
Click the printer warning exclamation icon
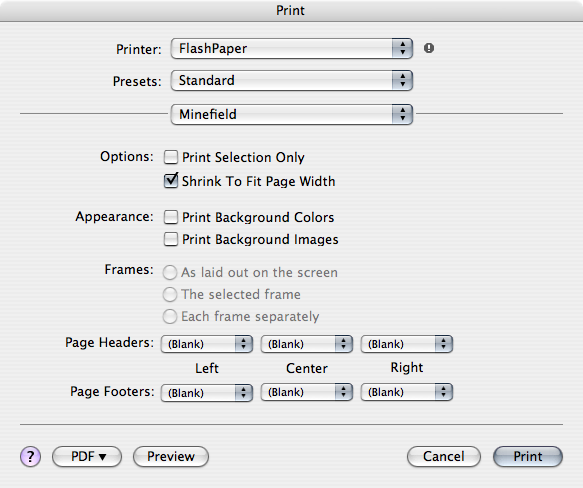(429, 48)
